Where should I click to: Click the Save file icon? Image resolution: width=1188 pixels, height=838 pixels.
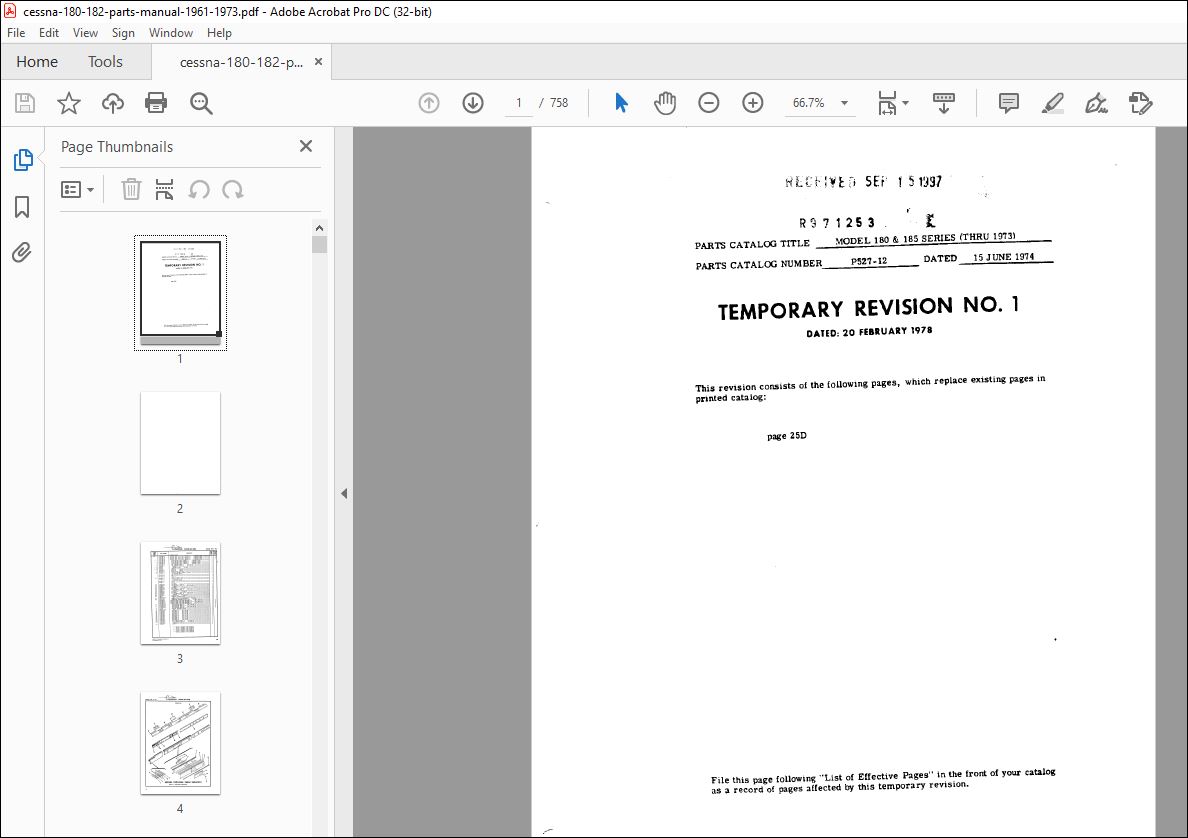pyautogui.click(x=25, y=103)
